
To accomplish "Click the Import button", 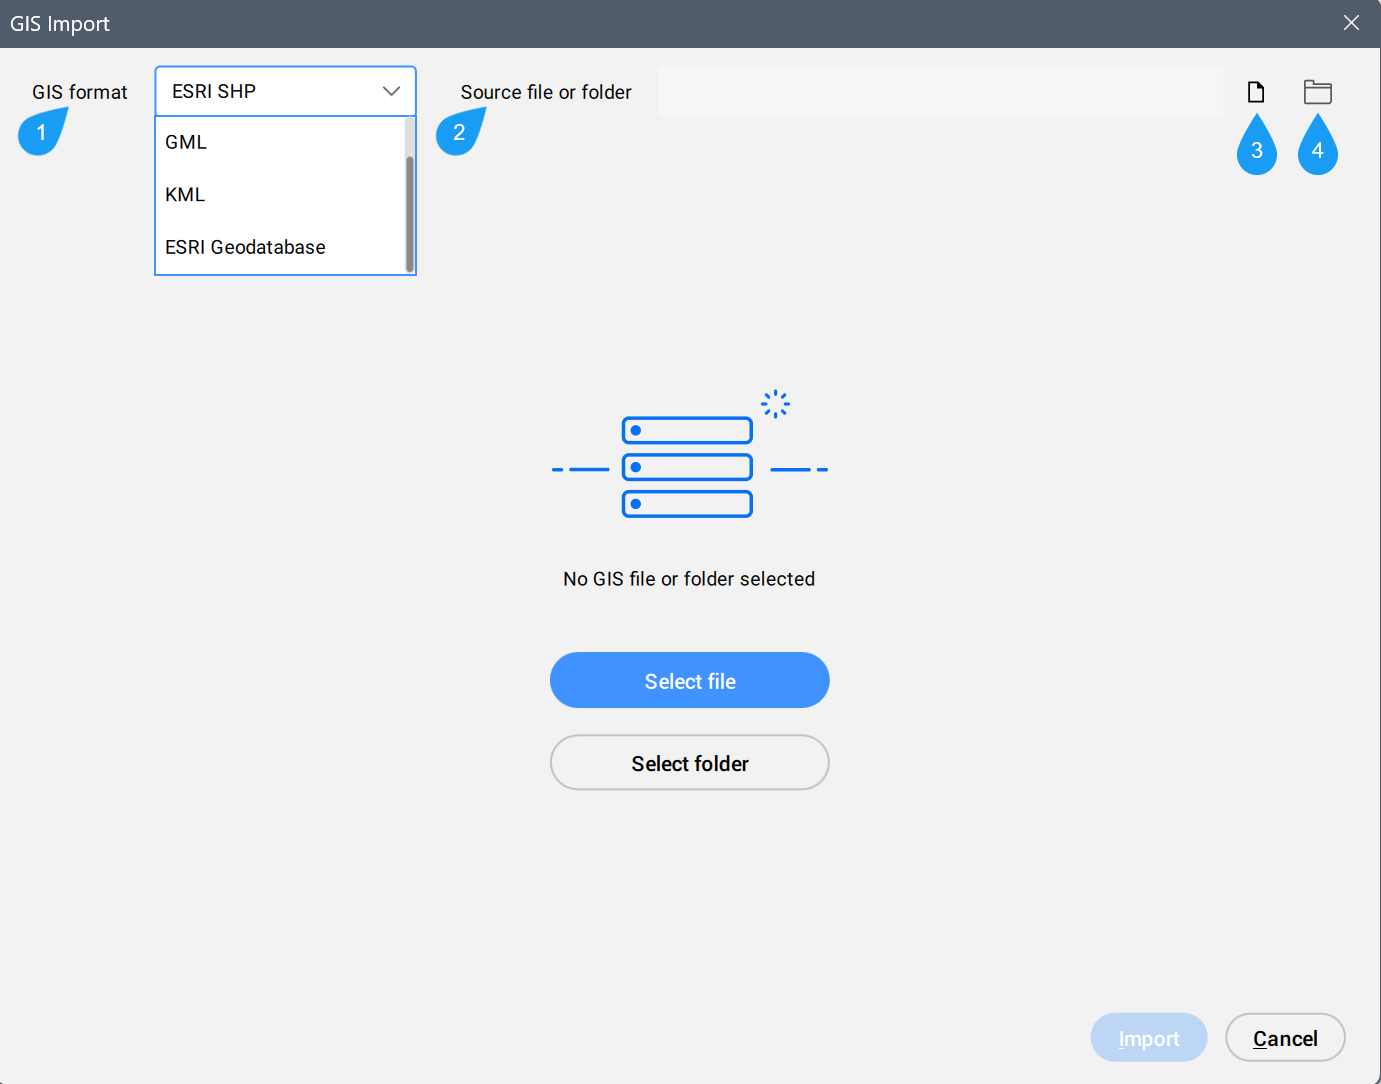I will [1148, 1038].
